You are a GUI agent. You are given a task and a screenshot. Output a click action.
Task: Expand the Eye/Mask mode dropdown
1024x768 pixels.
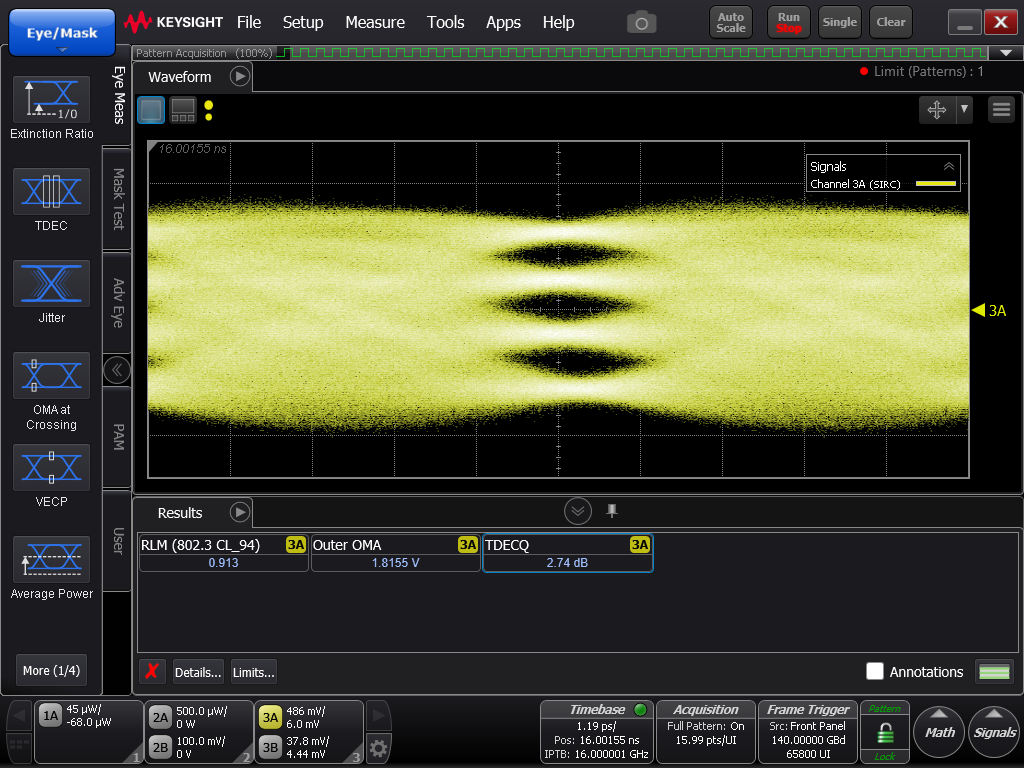coord(61,49)
